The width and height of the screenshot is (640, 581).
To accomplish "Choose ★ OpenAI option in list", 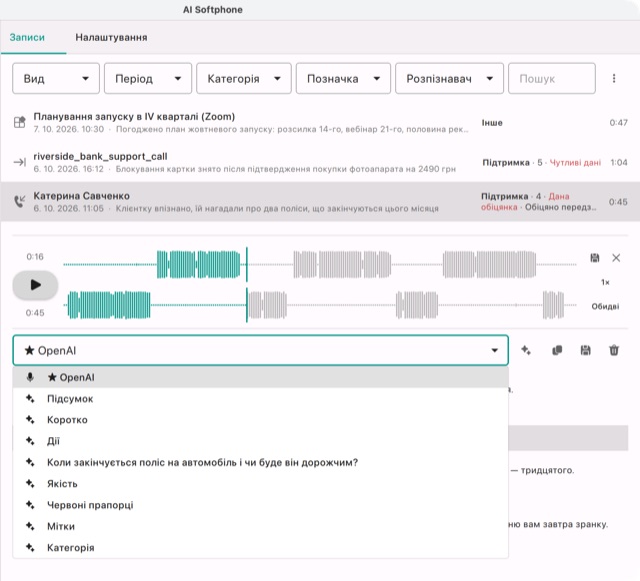I will [x=260, y=377].
